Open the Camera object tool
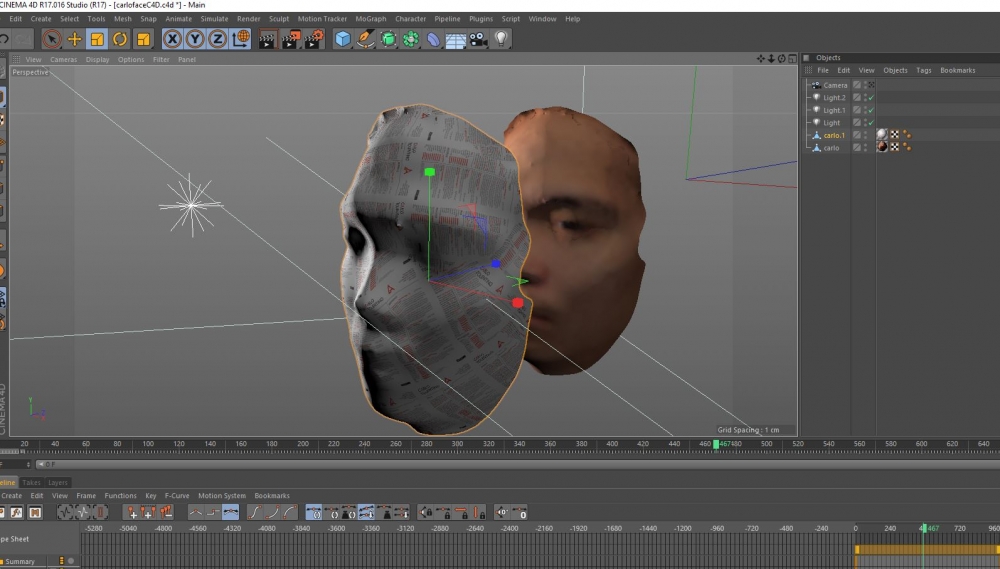1000x569 pixels. point(478,39)
